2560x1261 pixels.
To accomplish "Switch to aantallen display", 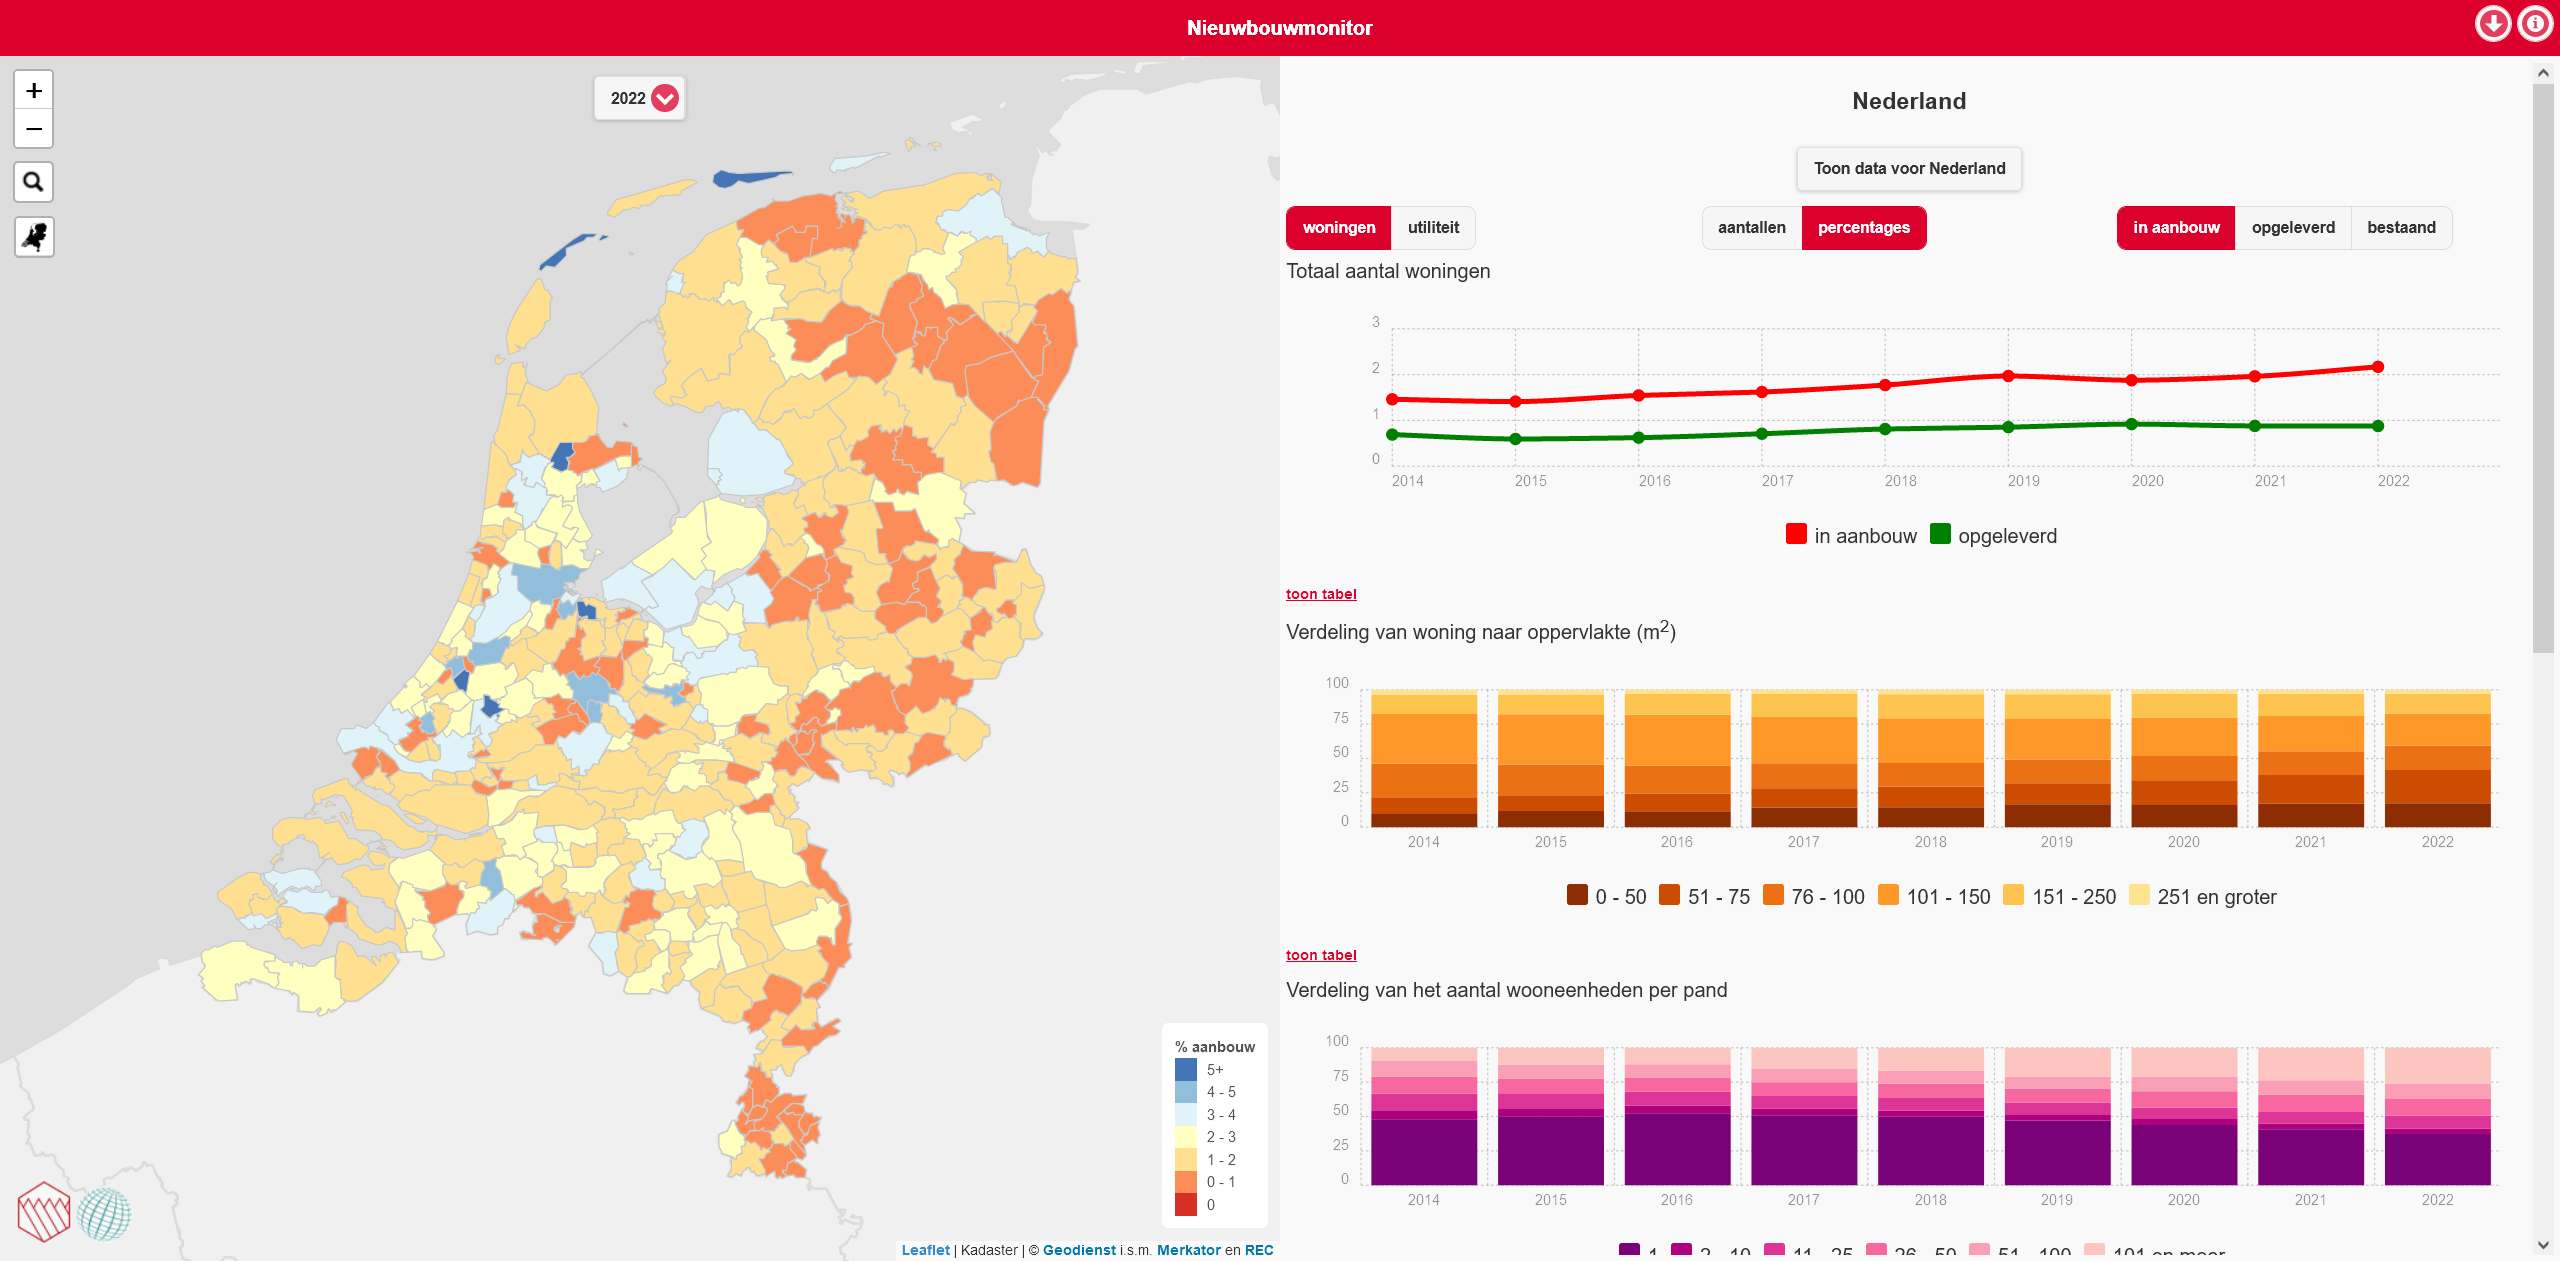I will (x=1752, y=228).
